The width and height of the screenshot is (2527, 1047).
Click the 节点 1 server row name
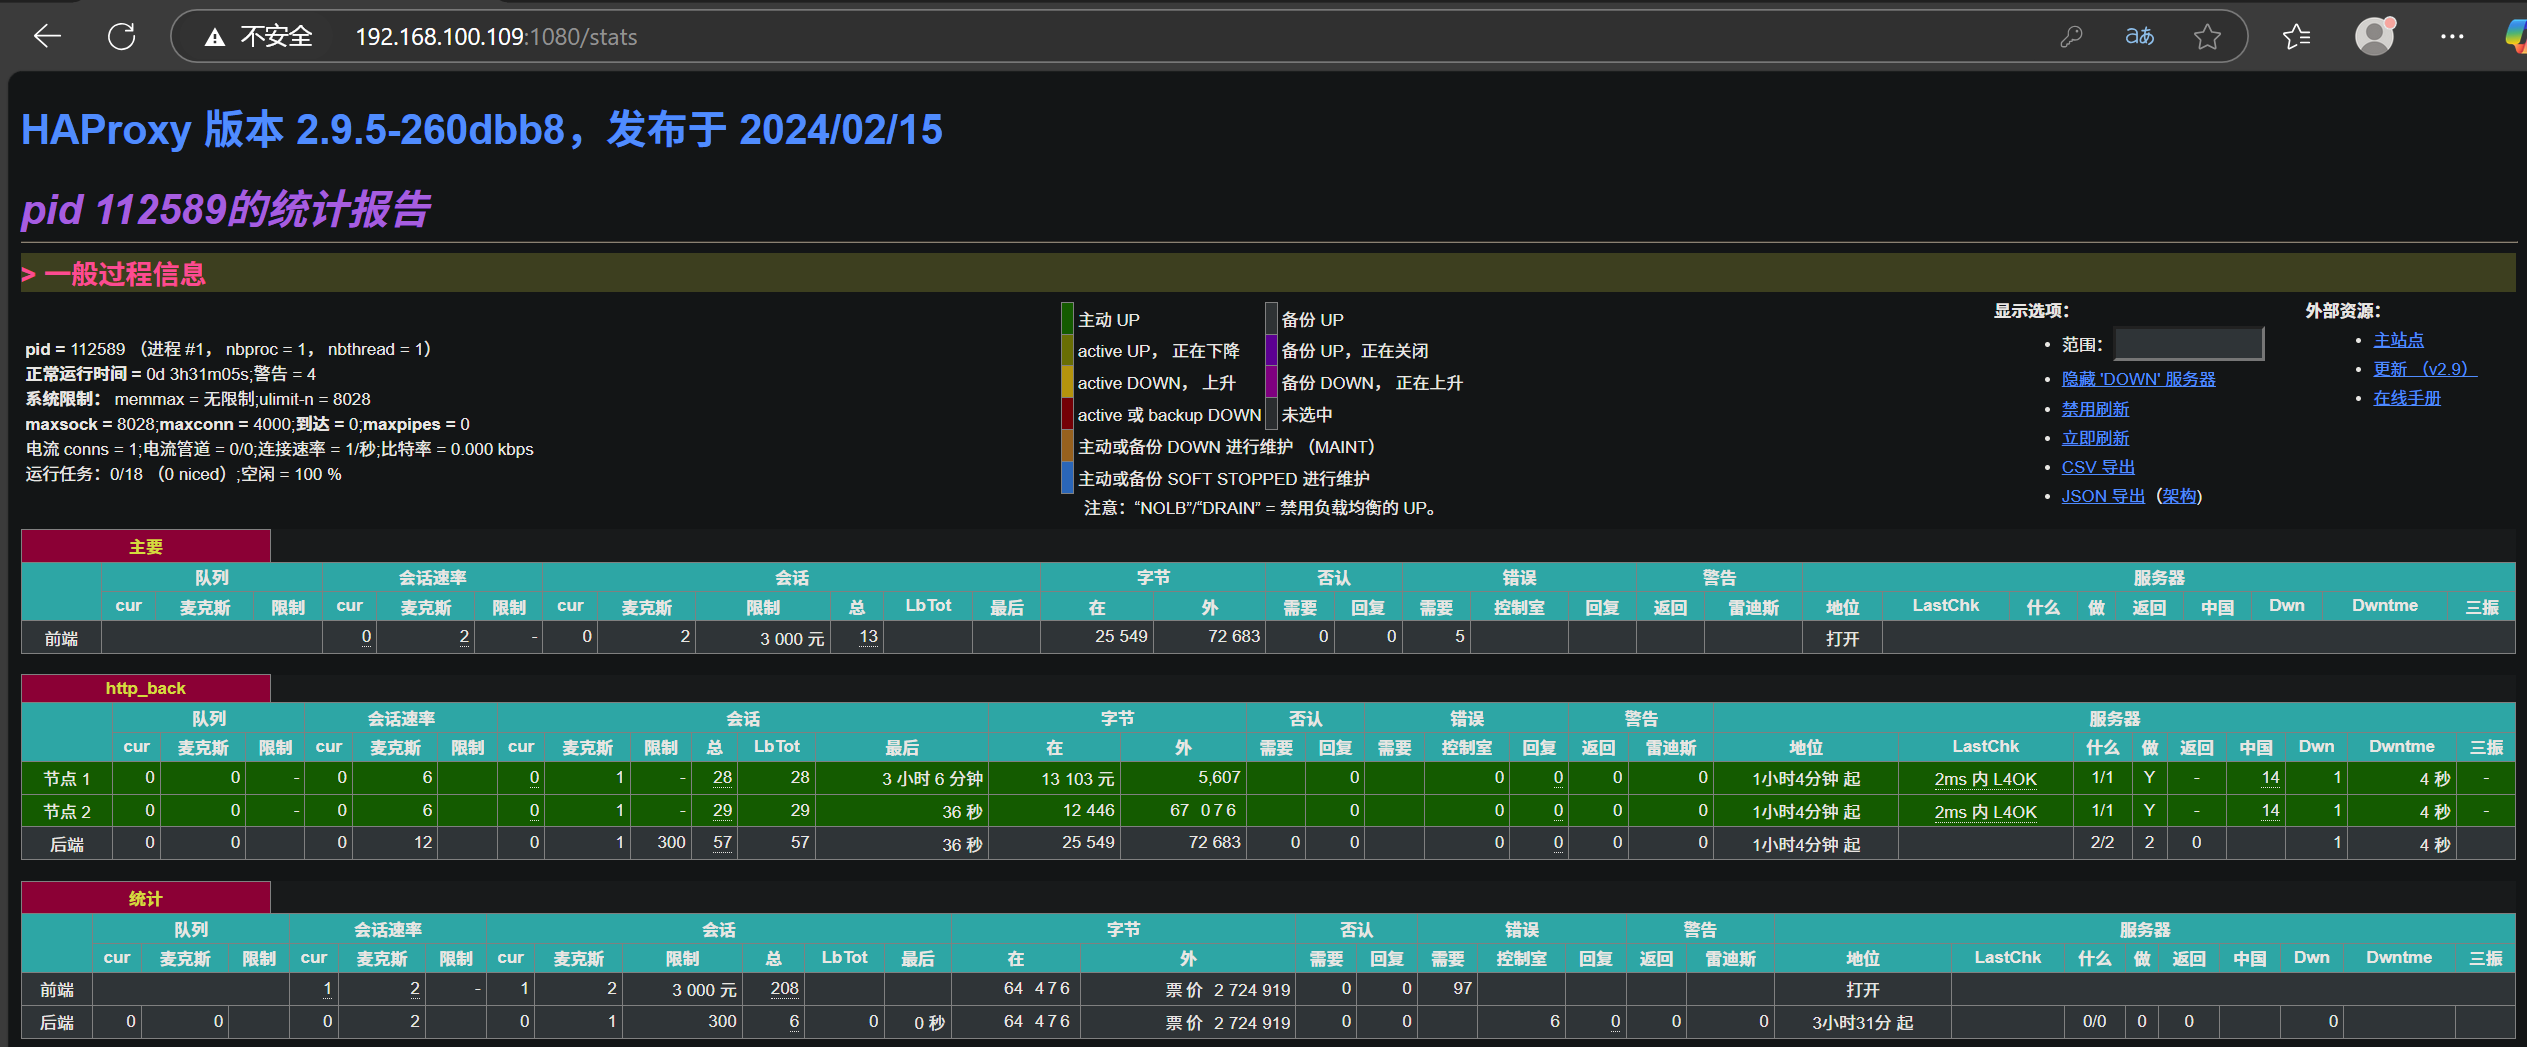pos(67,778)
